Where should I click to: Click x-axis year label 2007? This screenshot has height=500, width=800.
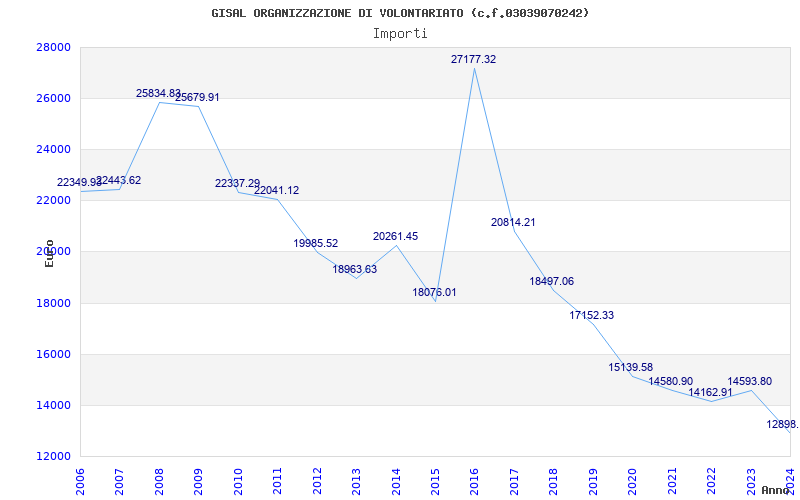click(120, 482)
